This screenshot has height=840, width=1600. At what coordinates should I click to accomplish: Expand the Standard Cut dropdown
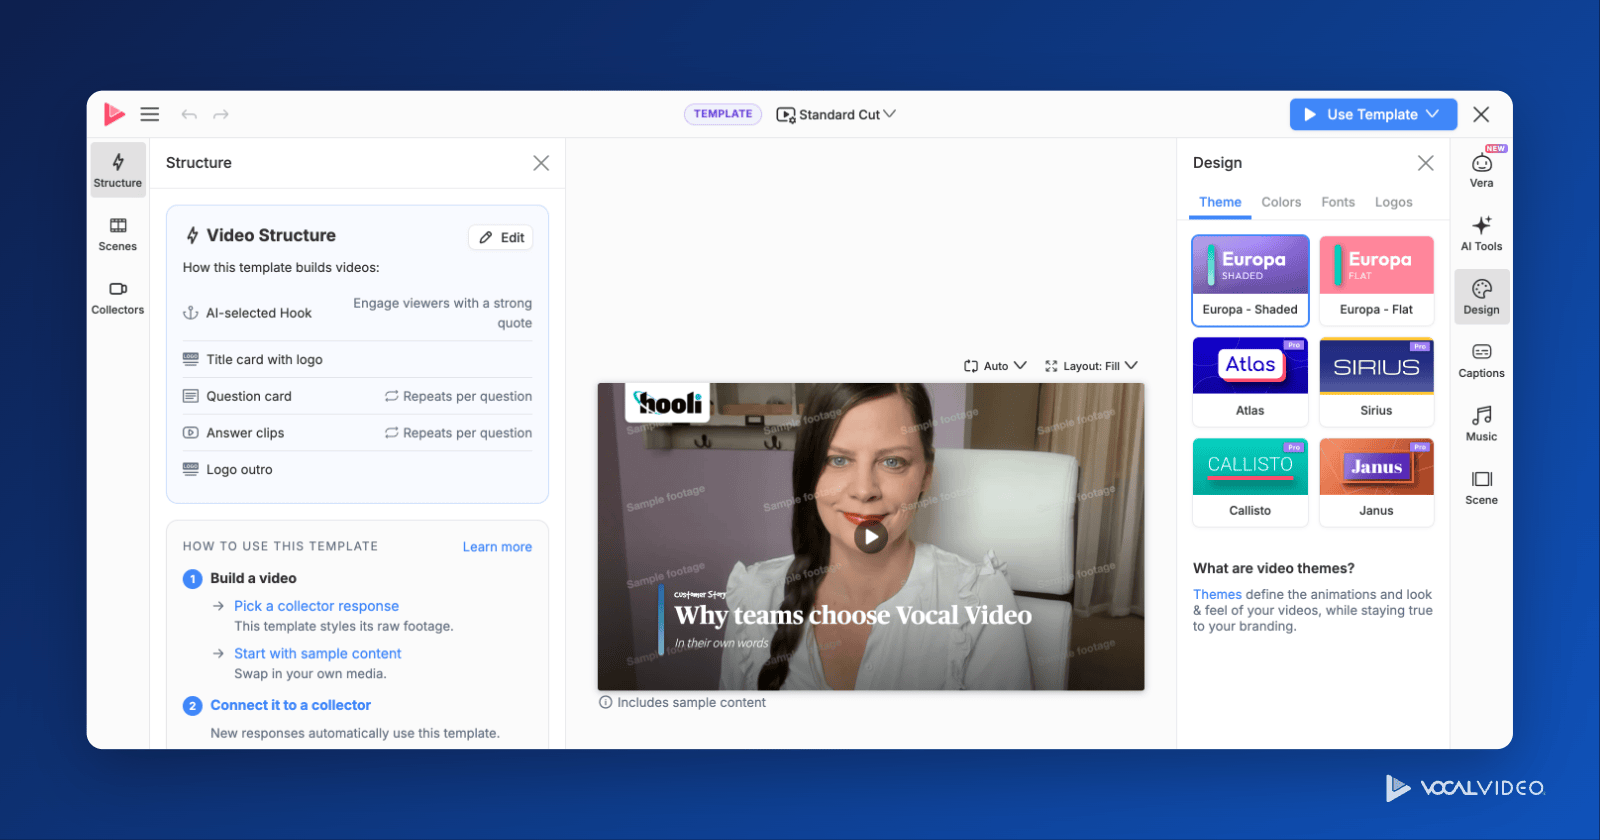point(836,115)
